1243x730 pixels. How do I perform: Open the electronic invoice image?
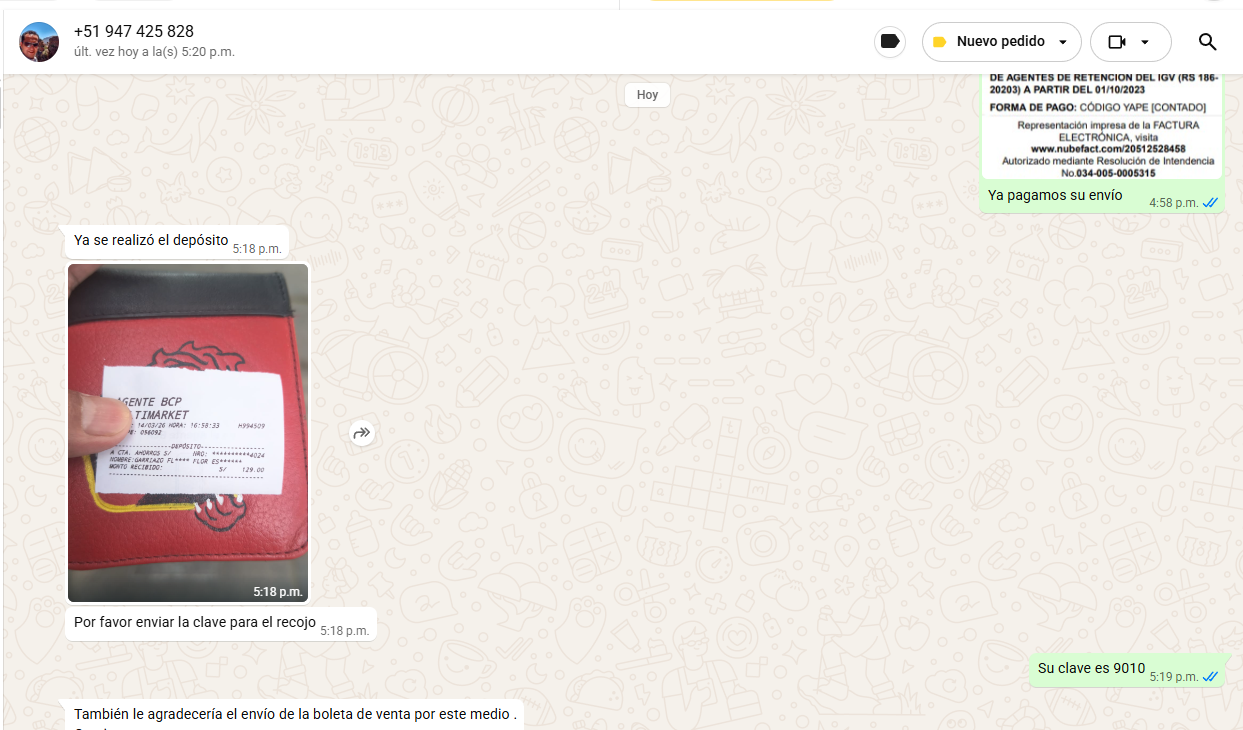(x=1101, y=125)
